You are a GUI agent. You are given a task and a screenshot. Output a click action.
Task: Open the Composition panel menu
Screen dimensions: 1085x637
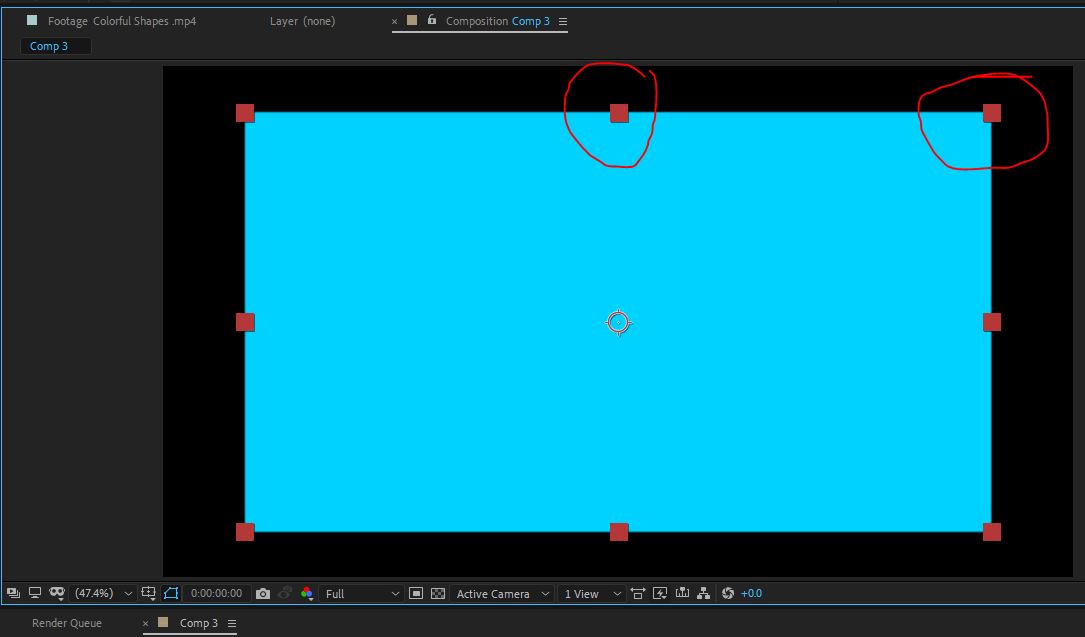pyautogui.click(x=565, y=20)
